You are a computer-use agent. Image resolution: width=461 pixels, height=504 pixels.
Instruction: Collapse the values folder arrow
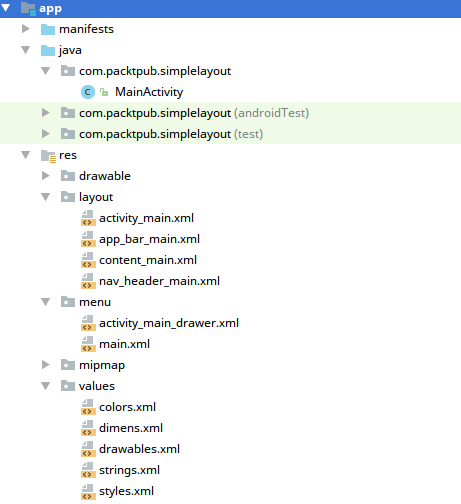[x=45, y=386]
